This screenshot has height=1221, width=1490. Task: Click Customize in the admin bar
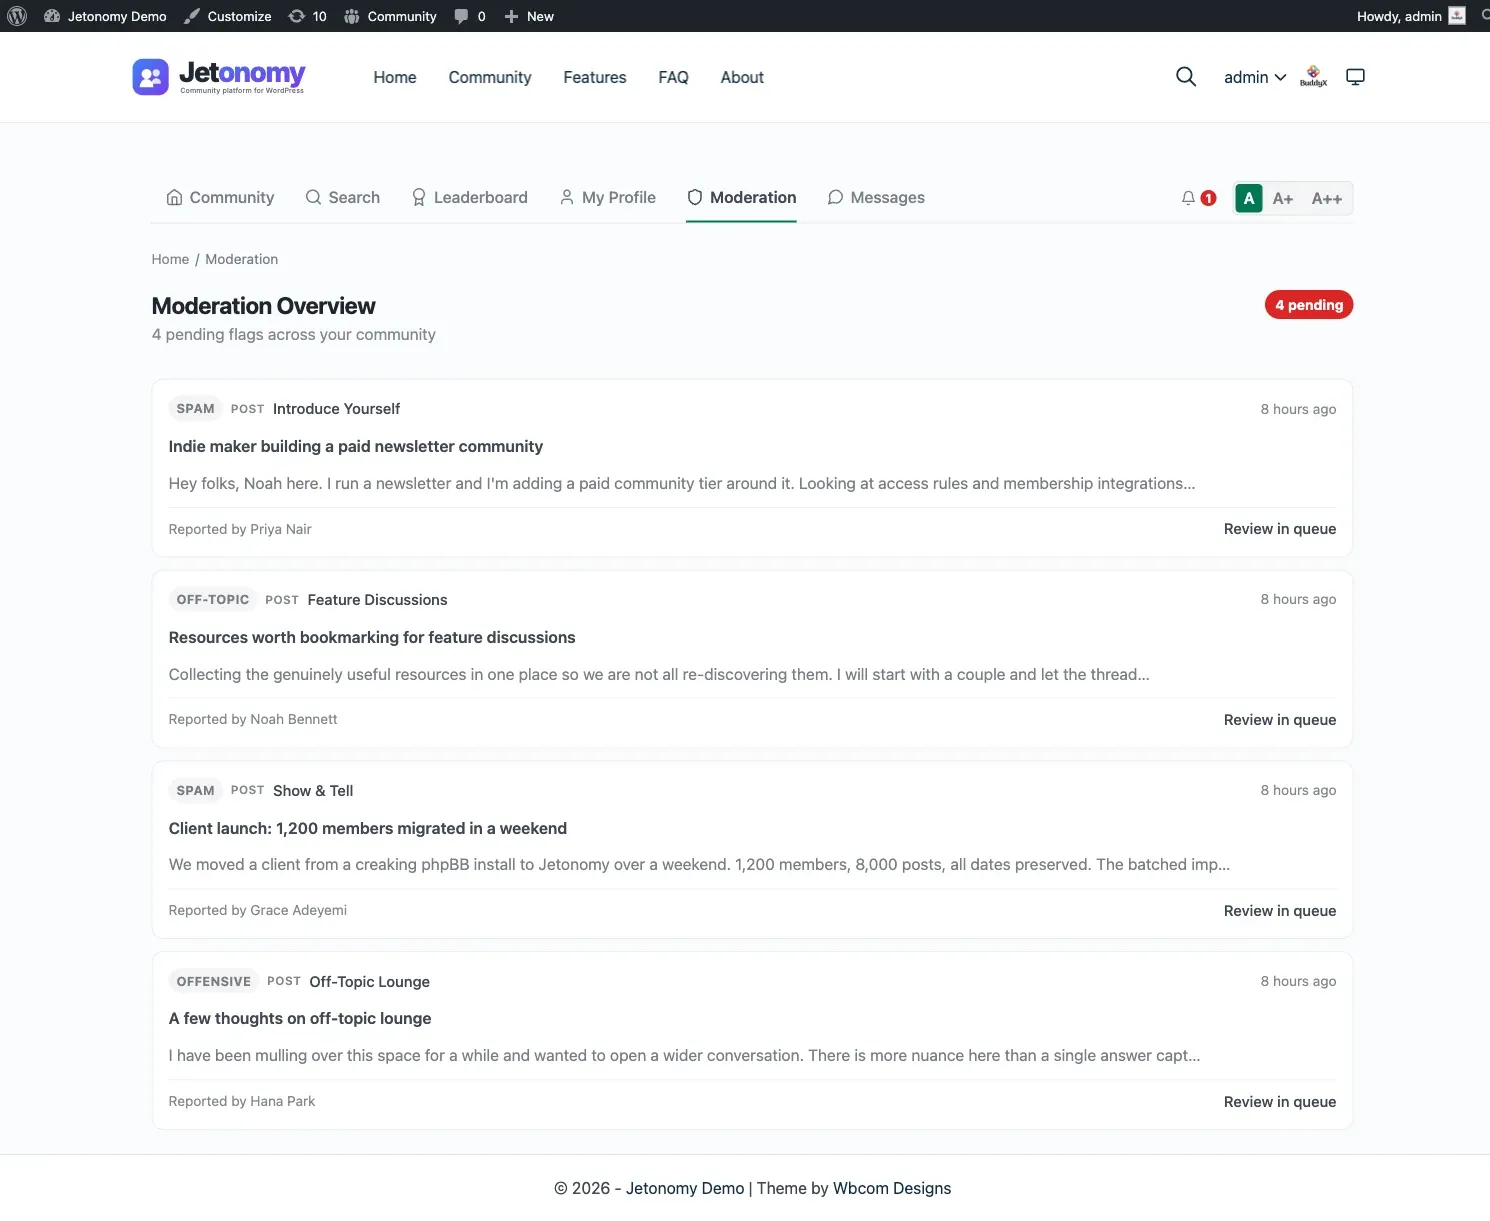coord(228,16)
